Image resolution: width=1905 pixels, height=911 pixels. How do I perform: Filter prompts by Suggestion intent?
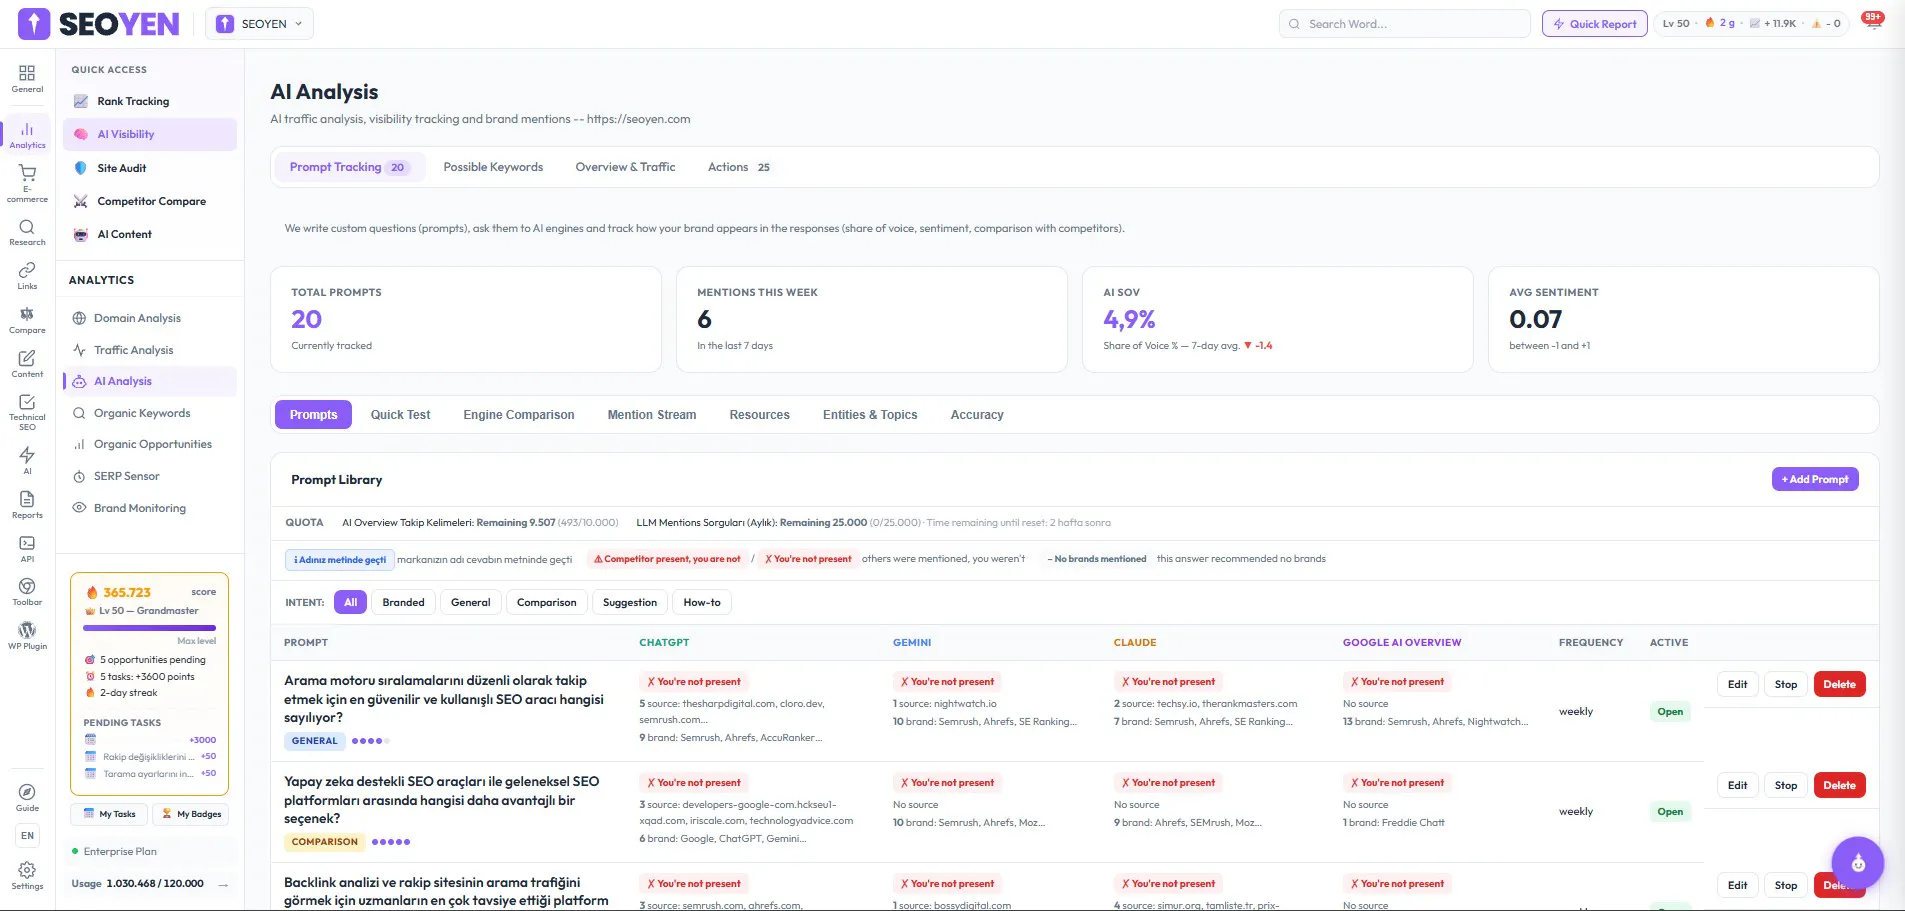click(x=630, y=602)
